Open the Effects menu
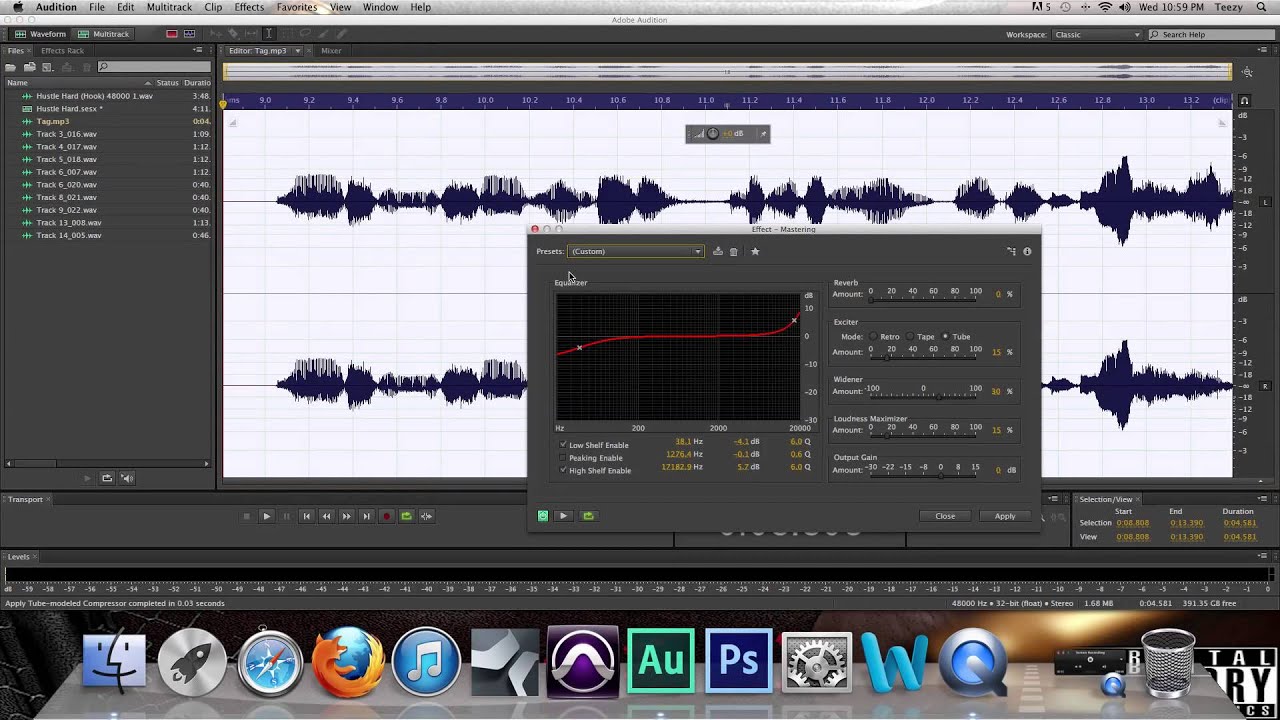The height and width of the screenshot is (720, 1280). (x=249, y=7)
